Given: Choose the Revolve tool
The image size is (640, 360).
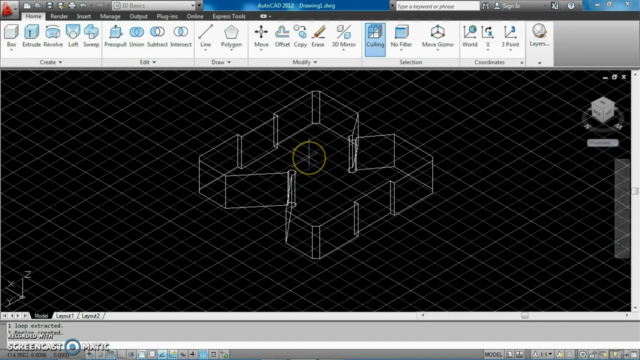Looking at the screenshot, I should [x=53, y=36].
